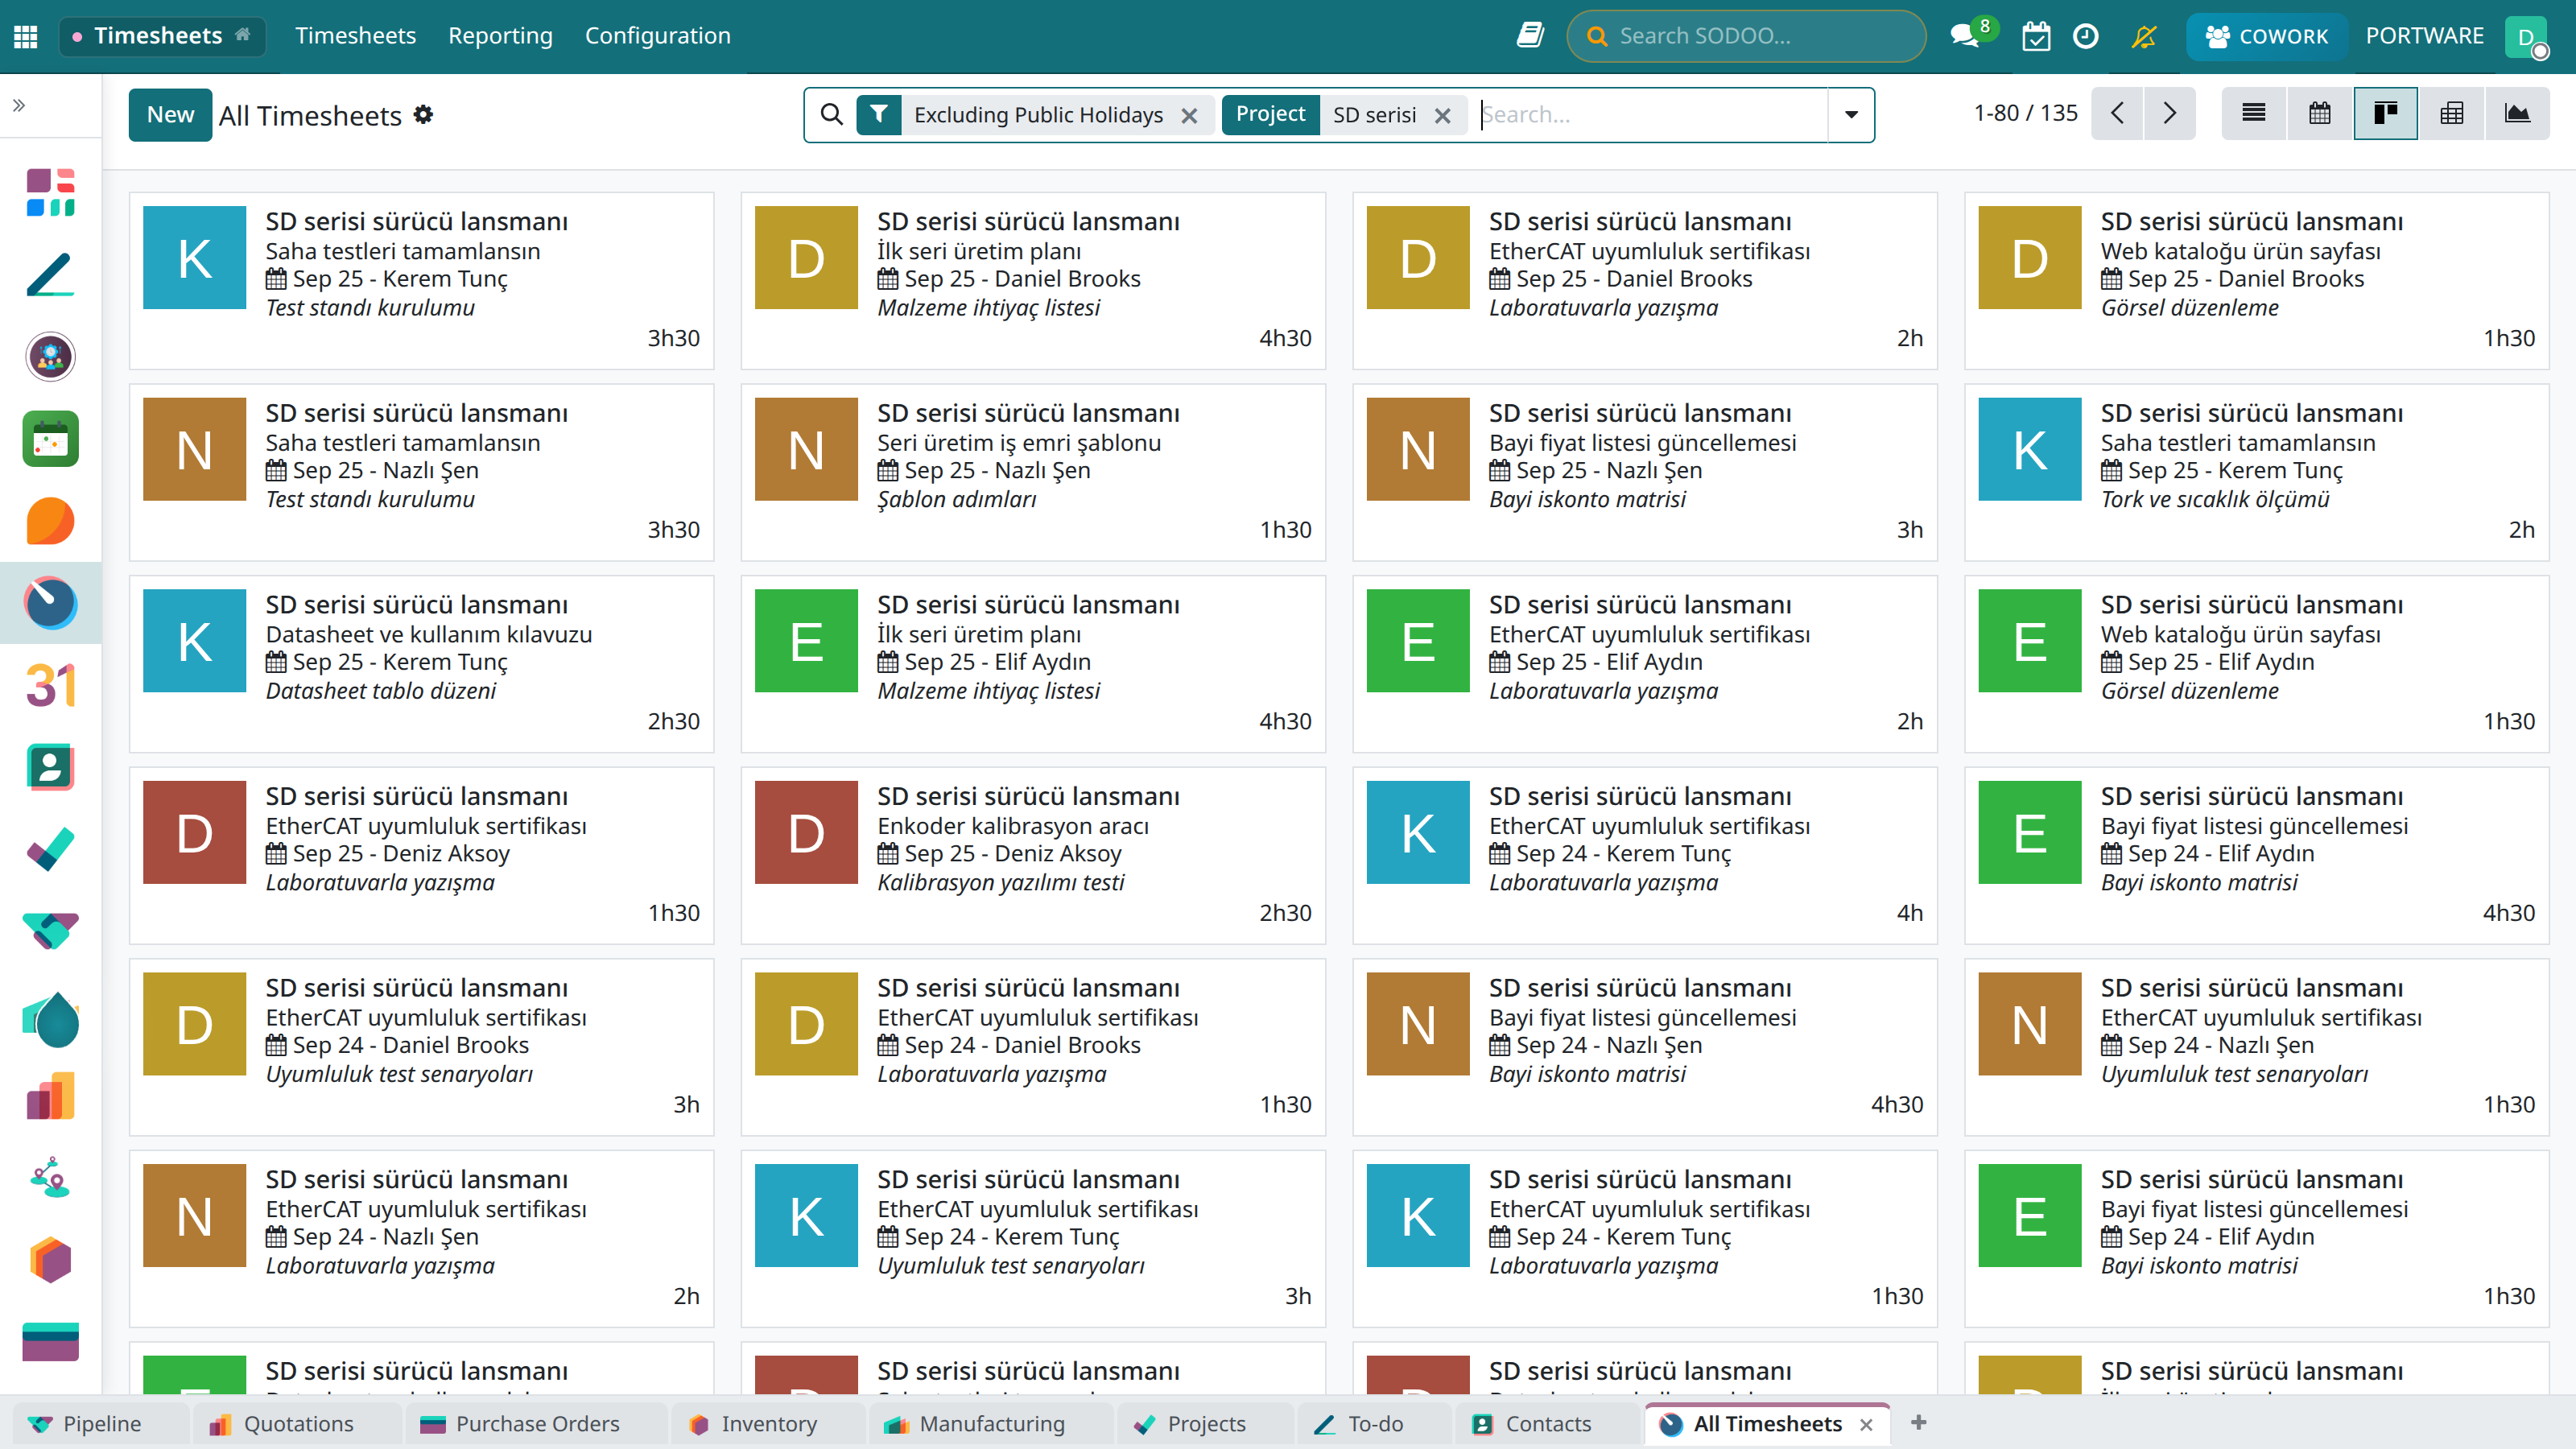
Task: Remove the SD serisi project filter
Action: pyautogui.click(x=1442, y=116)
